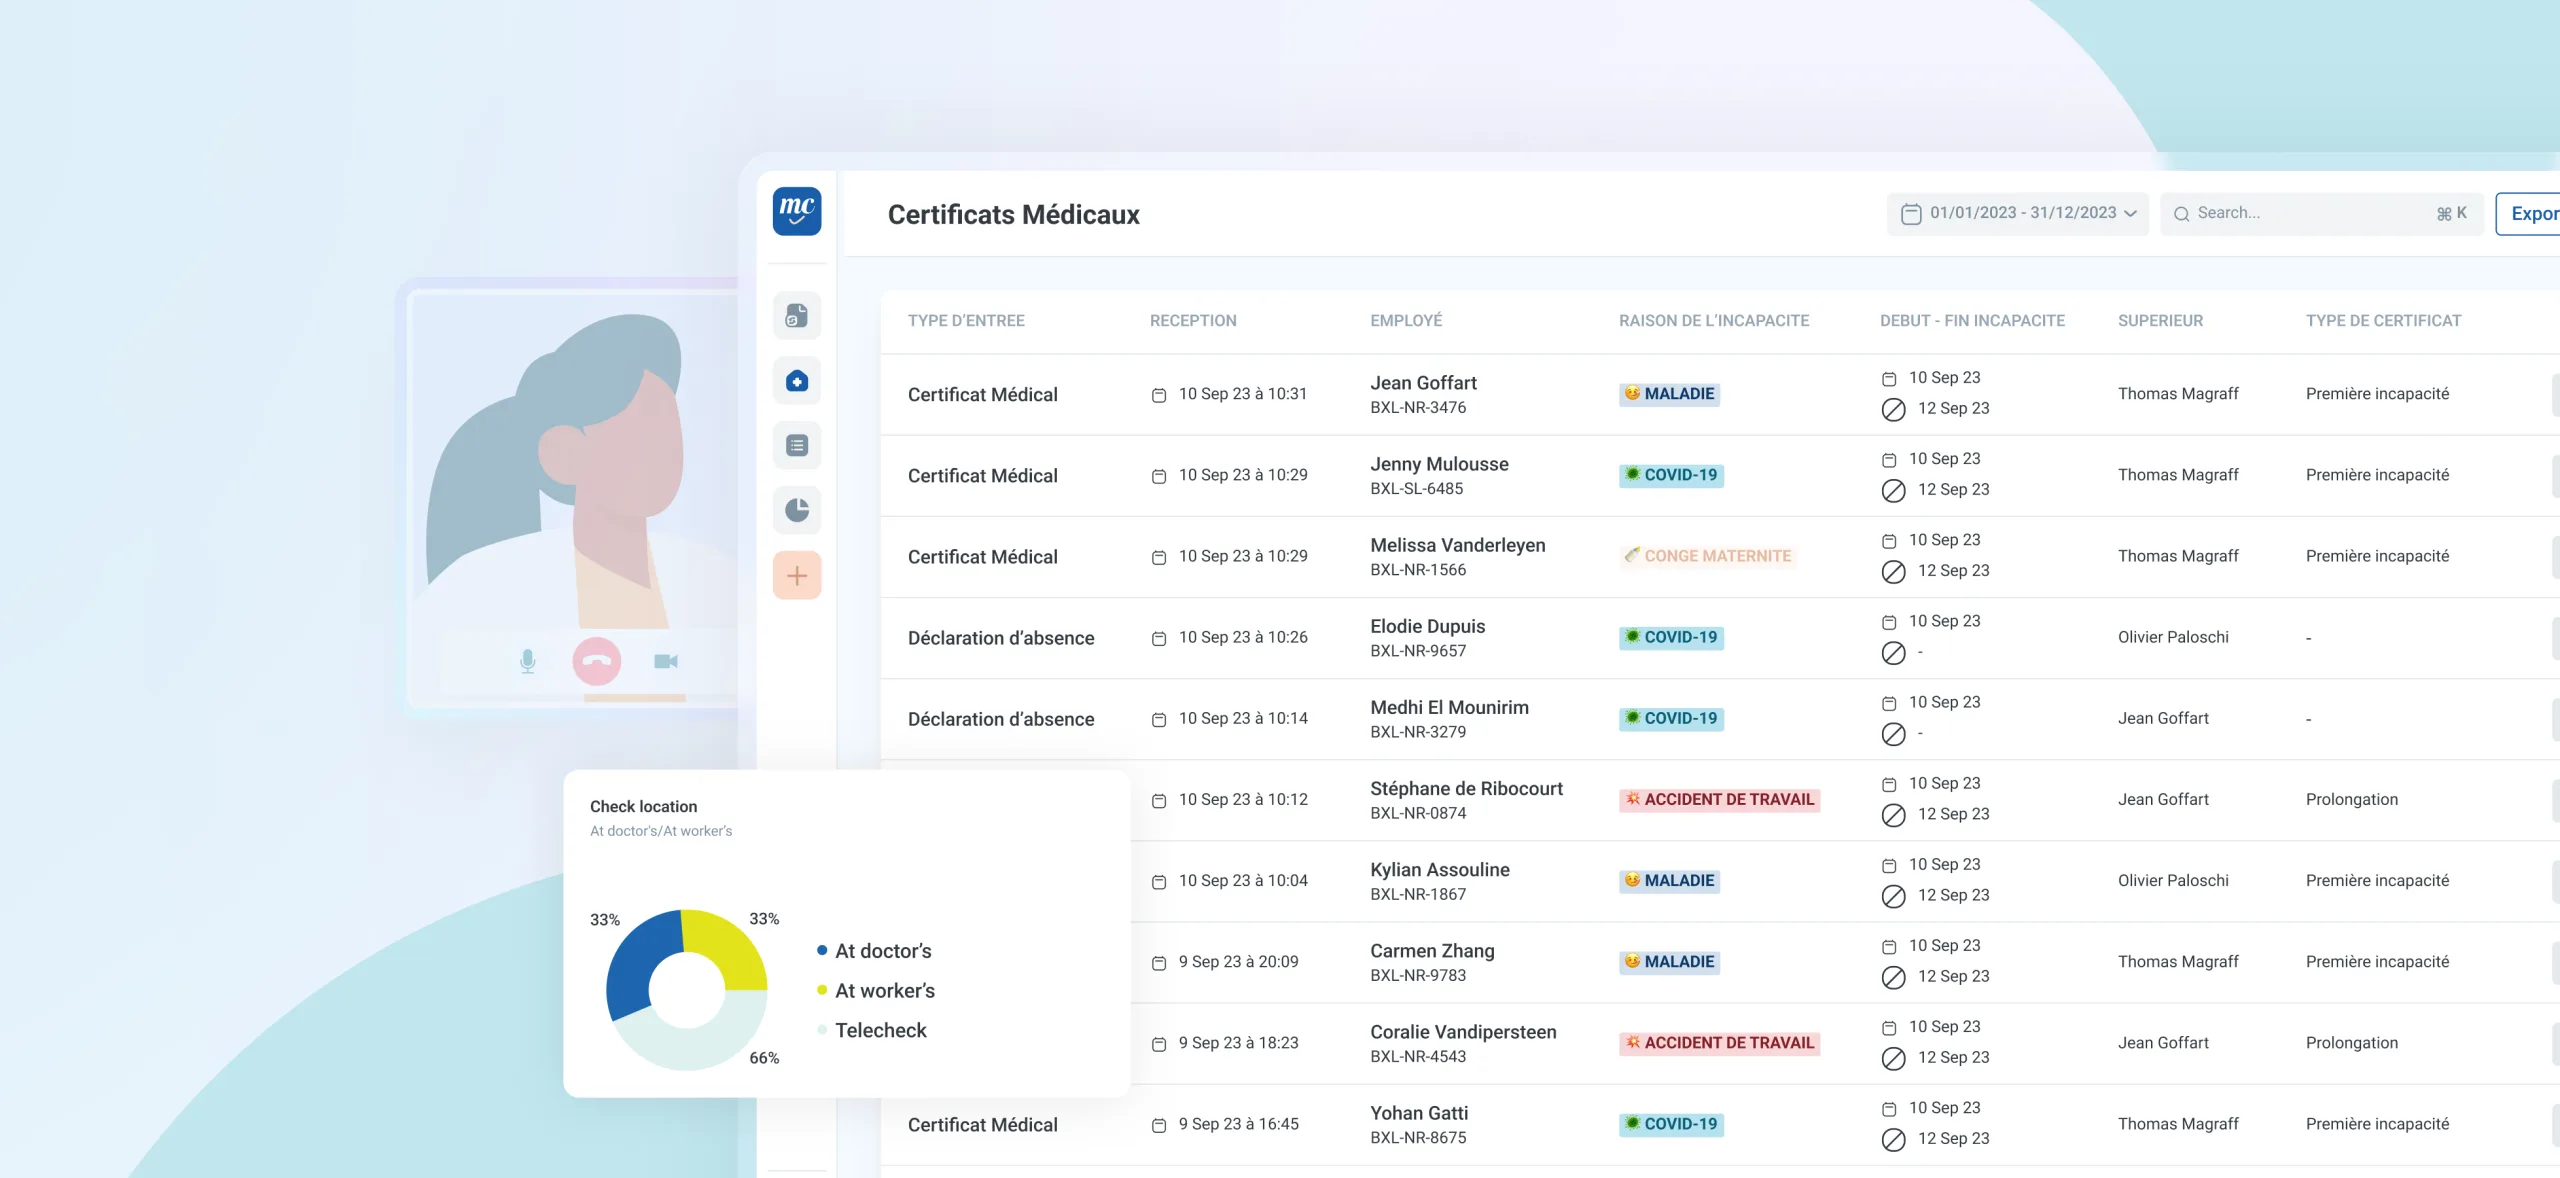2560x1178 pixels.
Task: Open employee Melissa Vanderleyen
Action: pyautogui.click(x=1457, y=545)
